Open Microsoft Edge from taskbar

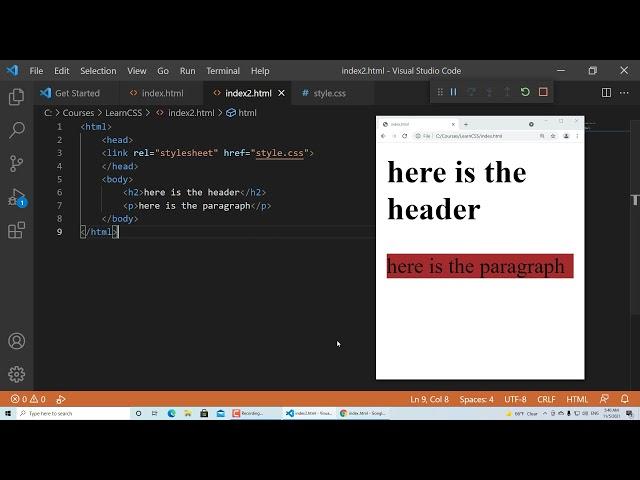pos(171,413)
